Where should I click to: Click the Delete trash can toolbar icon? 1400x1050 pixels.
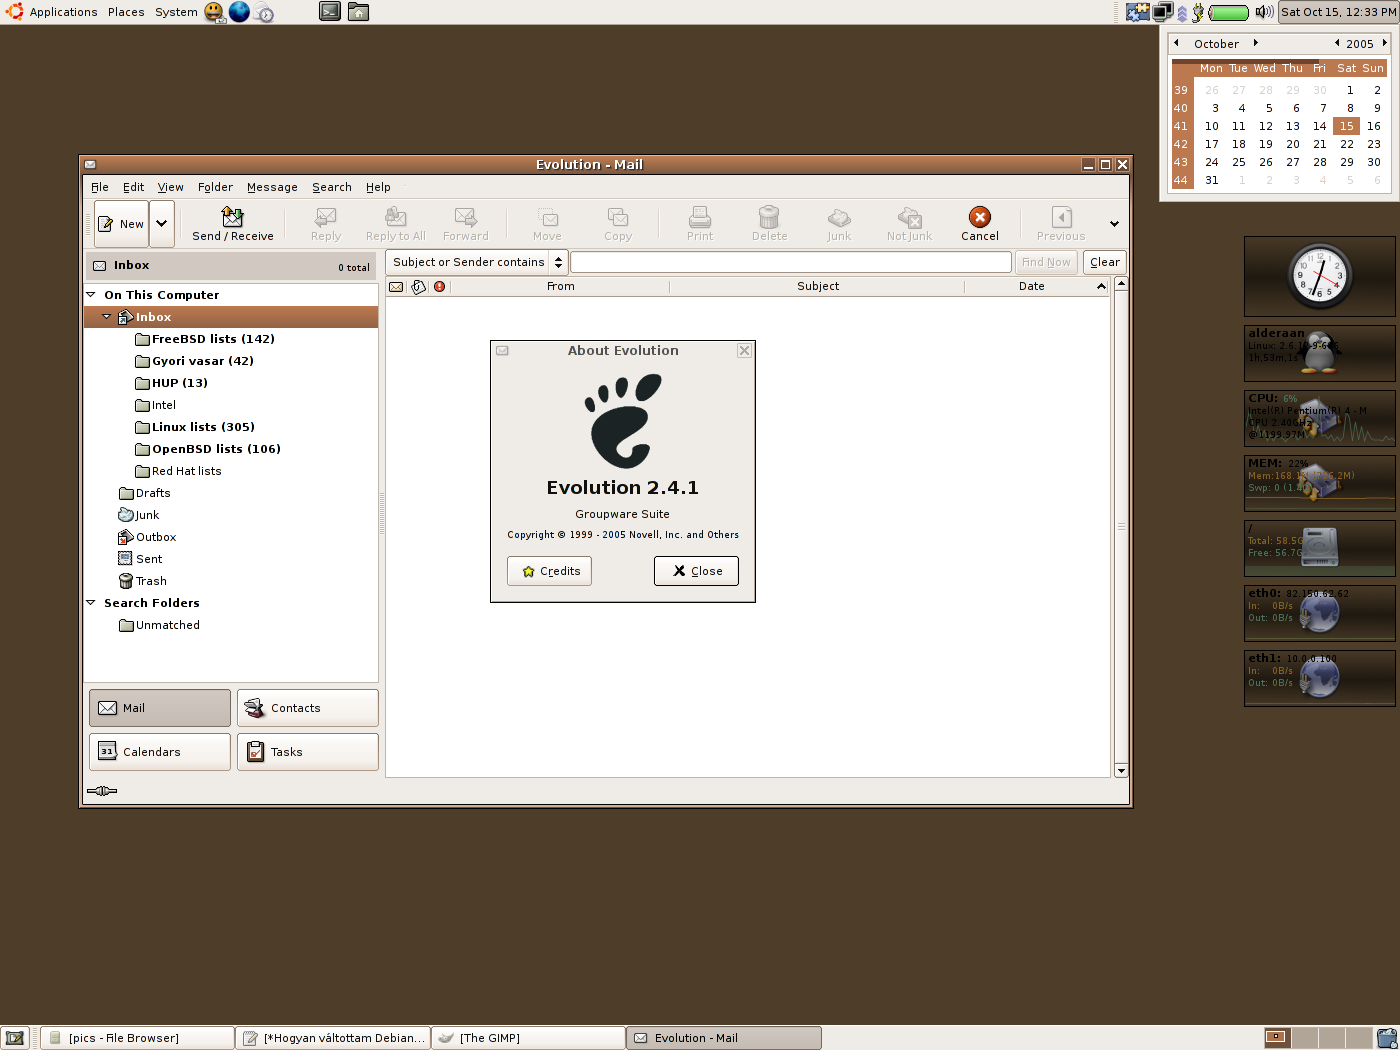[769, 217]
